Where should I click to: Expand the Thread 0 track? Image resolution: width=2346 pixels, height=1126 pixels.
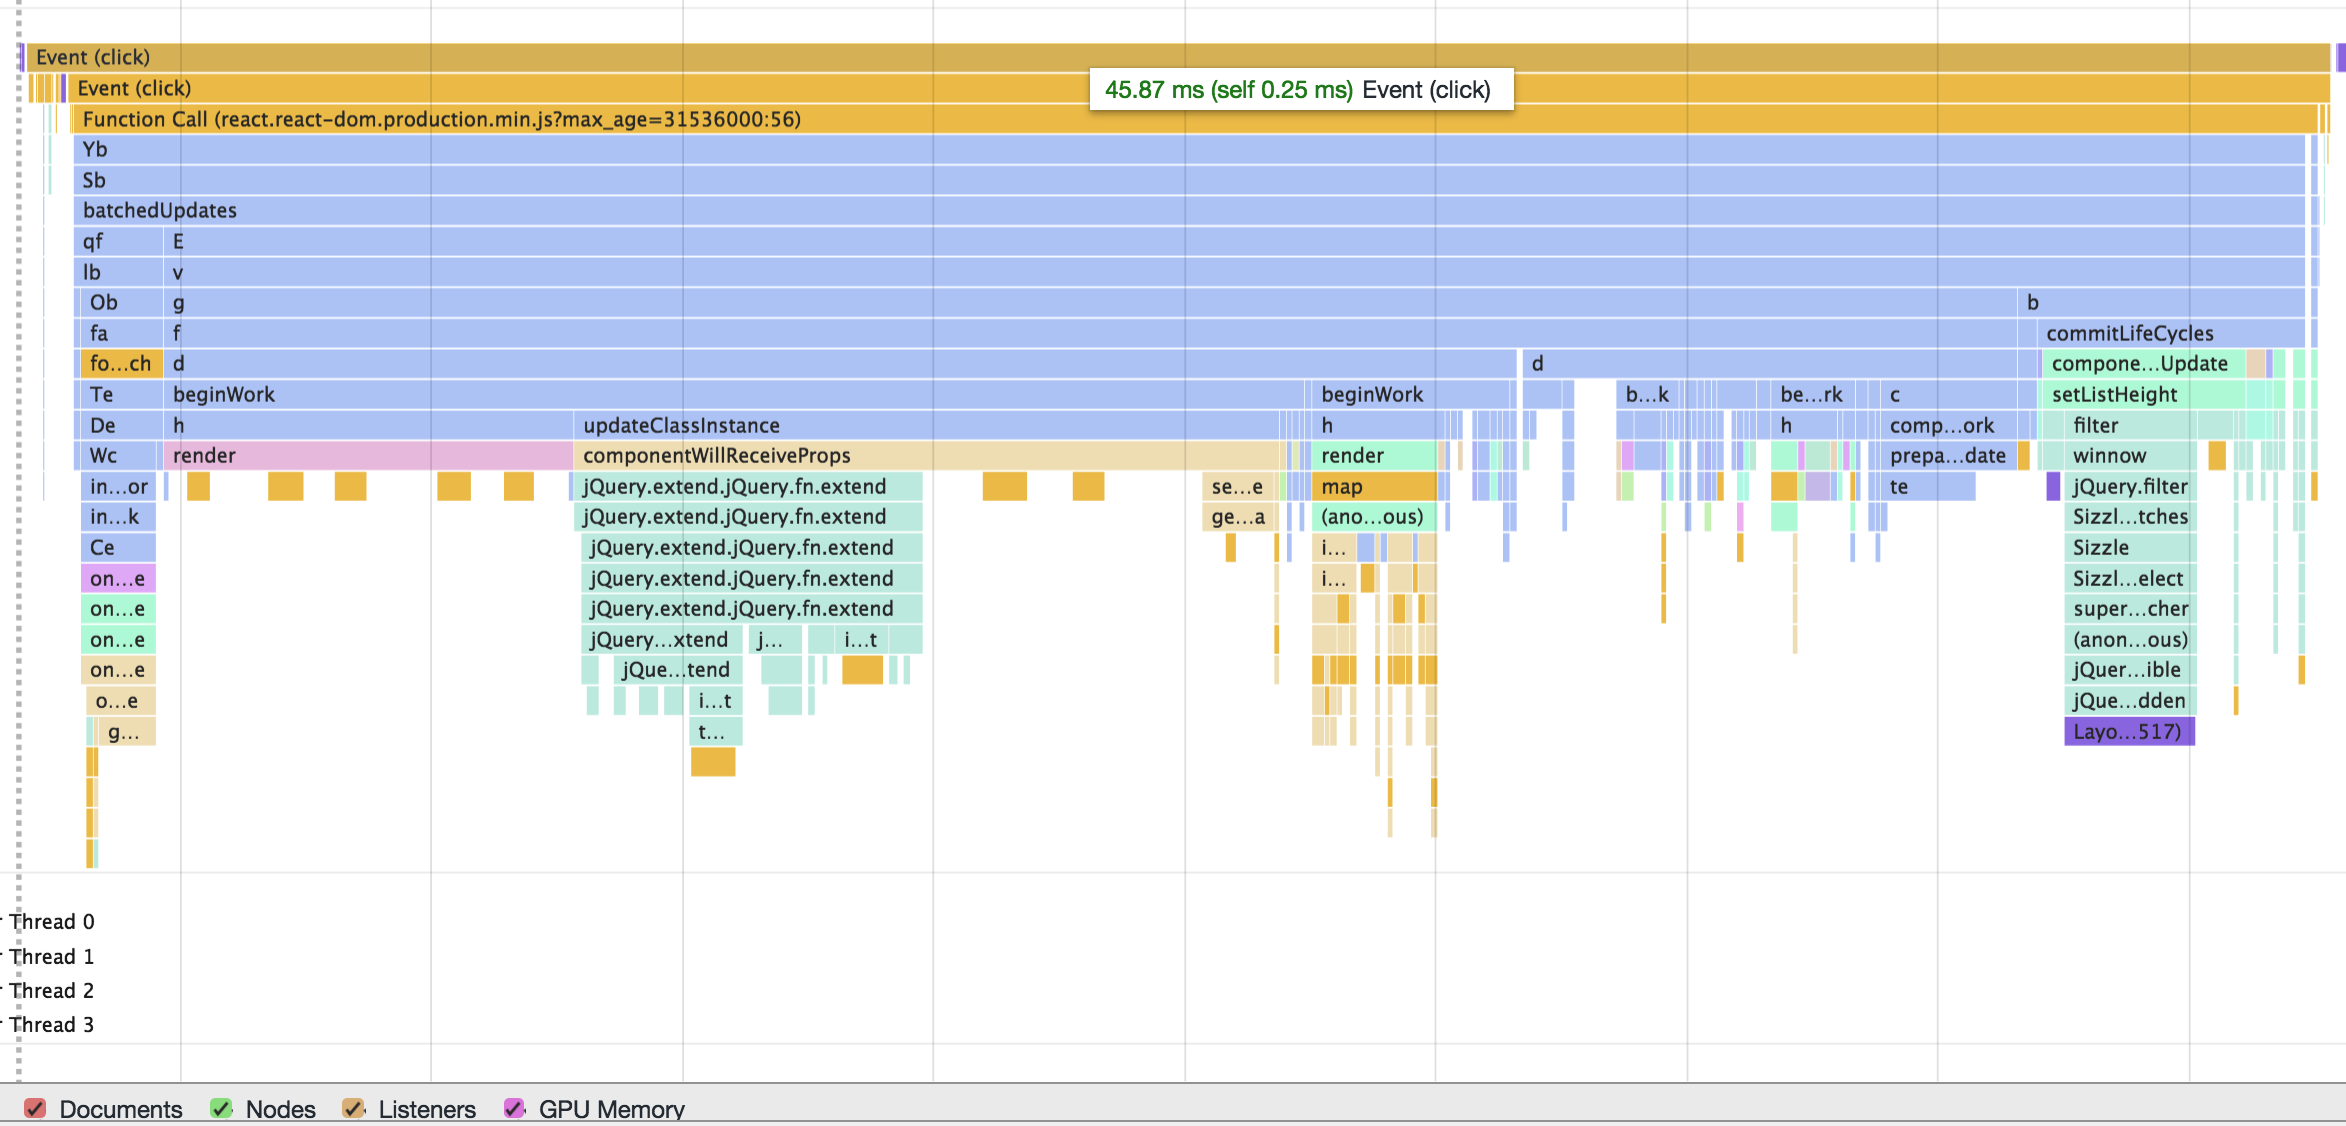pyautogui.click(x=51, y=921)
